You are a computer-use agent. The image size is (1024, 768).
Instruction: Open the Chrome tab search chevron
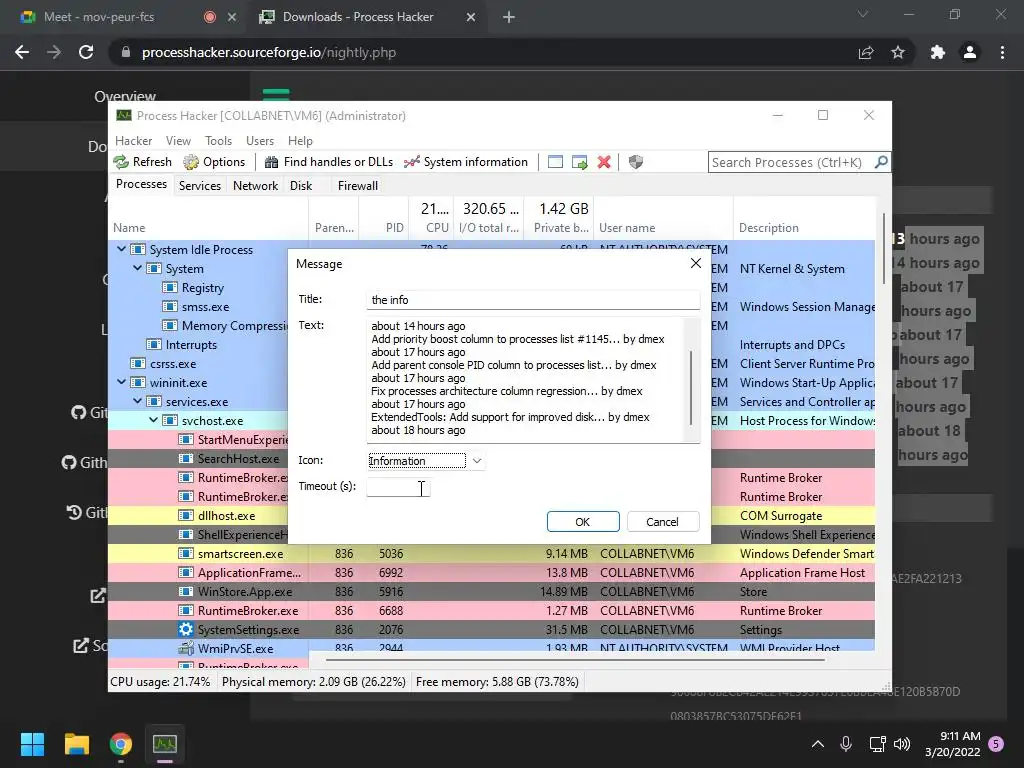pos(863,14)
